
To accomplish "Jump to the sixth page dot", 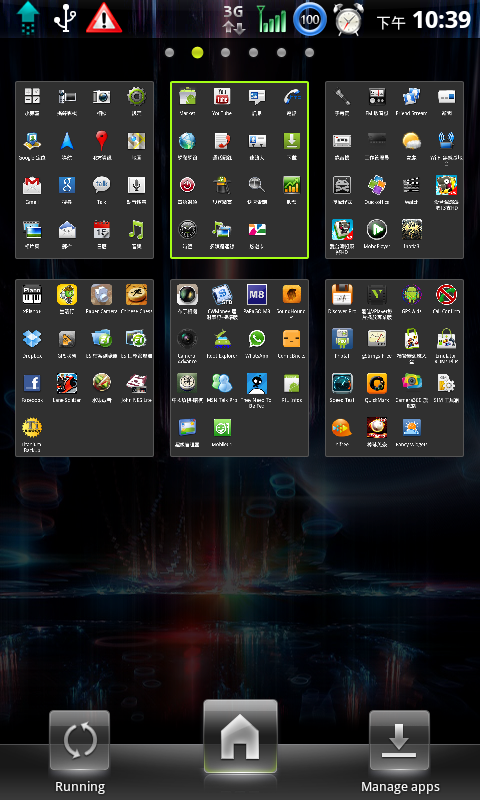I will [x=309, y=53].
